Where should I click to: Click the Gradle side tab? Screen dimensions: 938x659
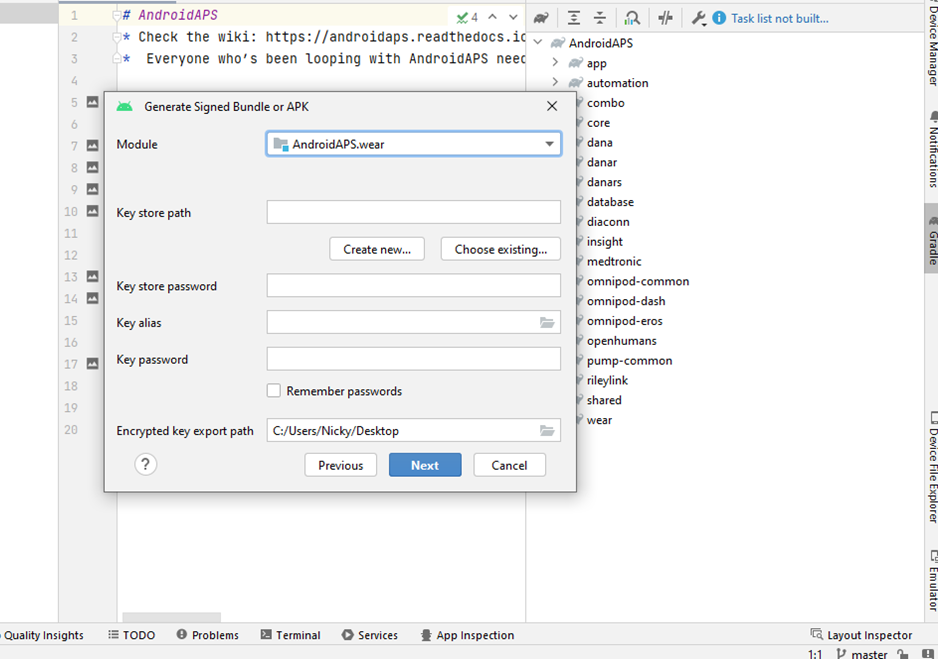pyautogui.click(x=932, y=239)
